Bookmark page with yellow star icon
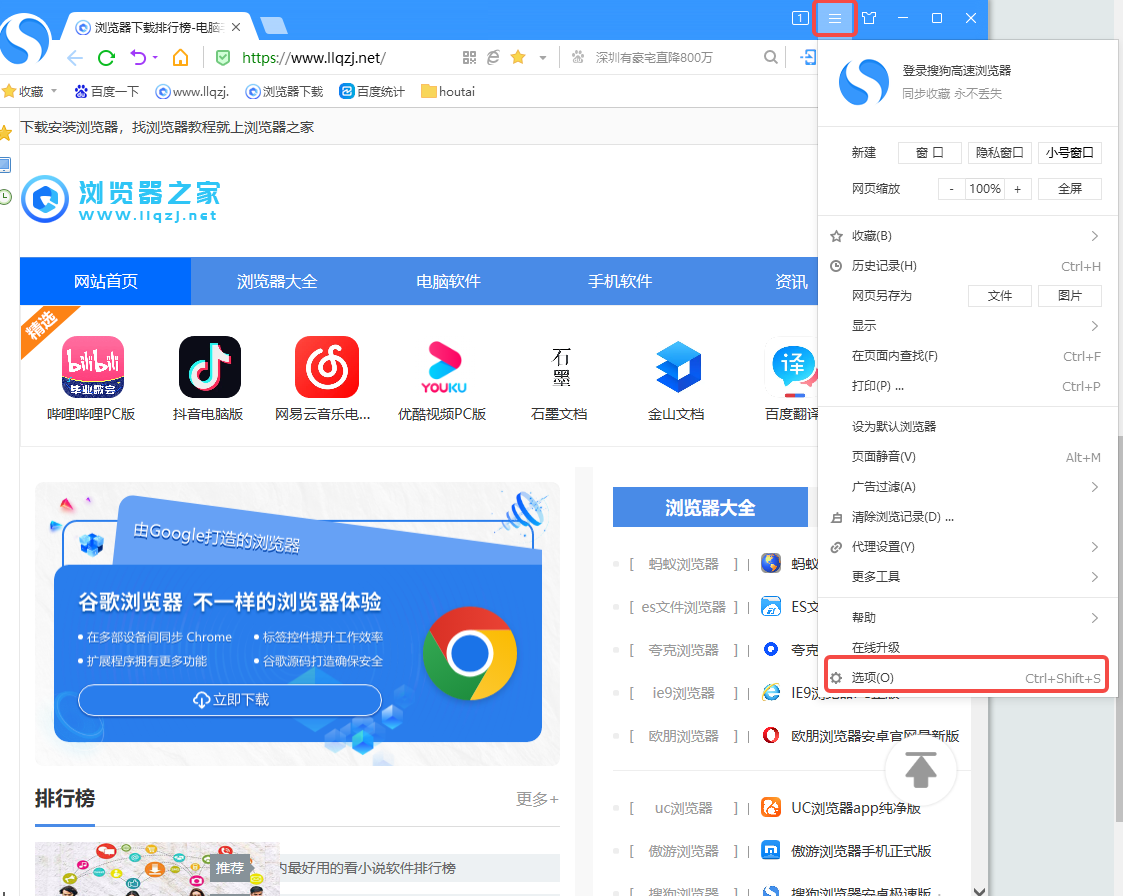 pyautogui.click(x=518, y=57)
